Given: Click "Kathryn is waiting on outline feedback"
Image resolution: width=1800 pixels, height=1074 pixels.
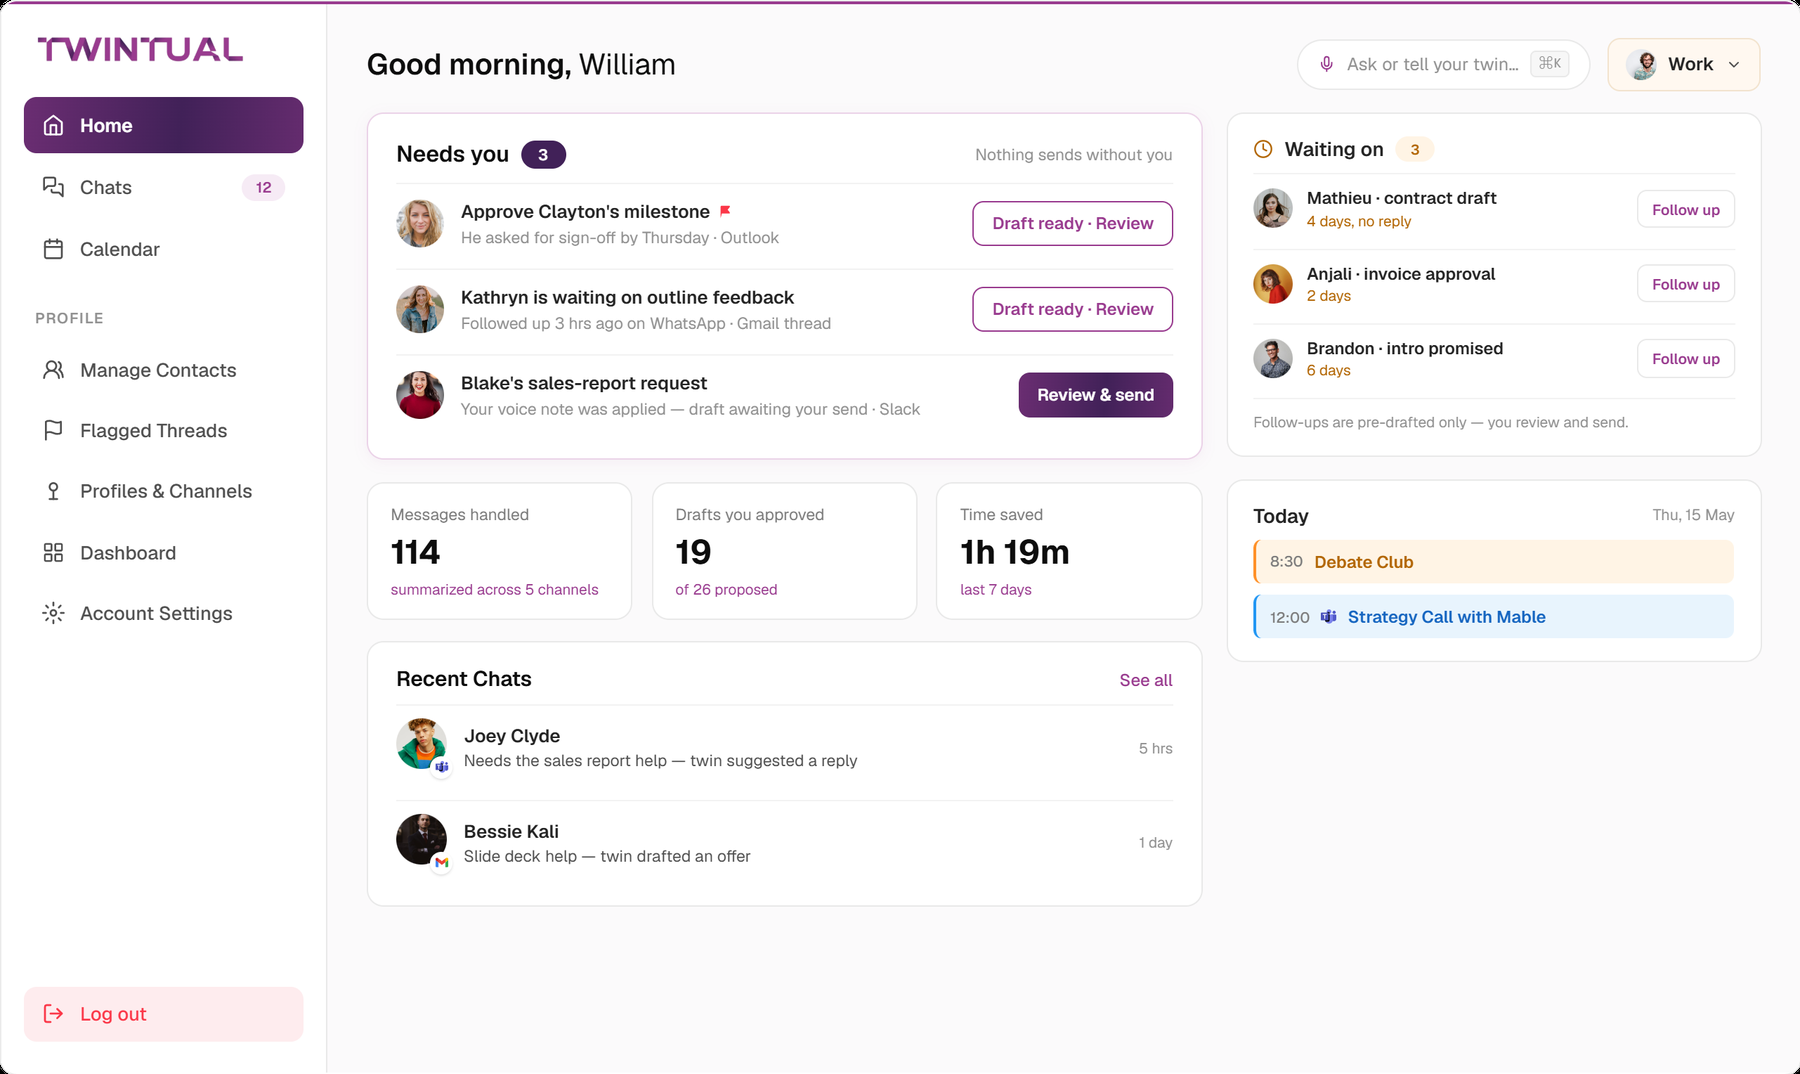Looking at the screenshot, I should (627, 297).
